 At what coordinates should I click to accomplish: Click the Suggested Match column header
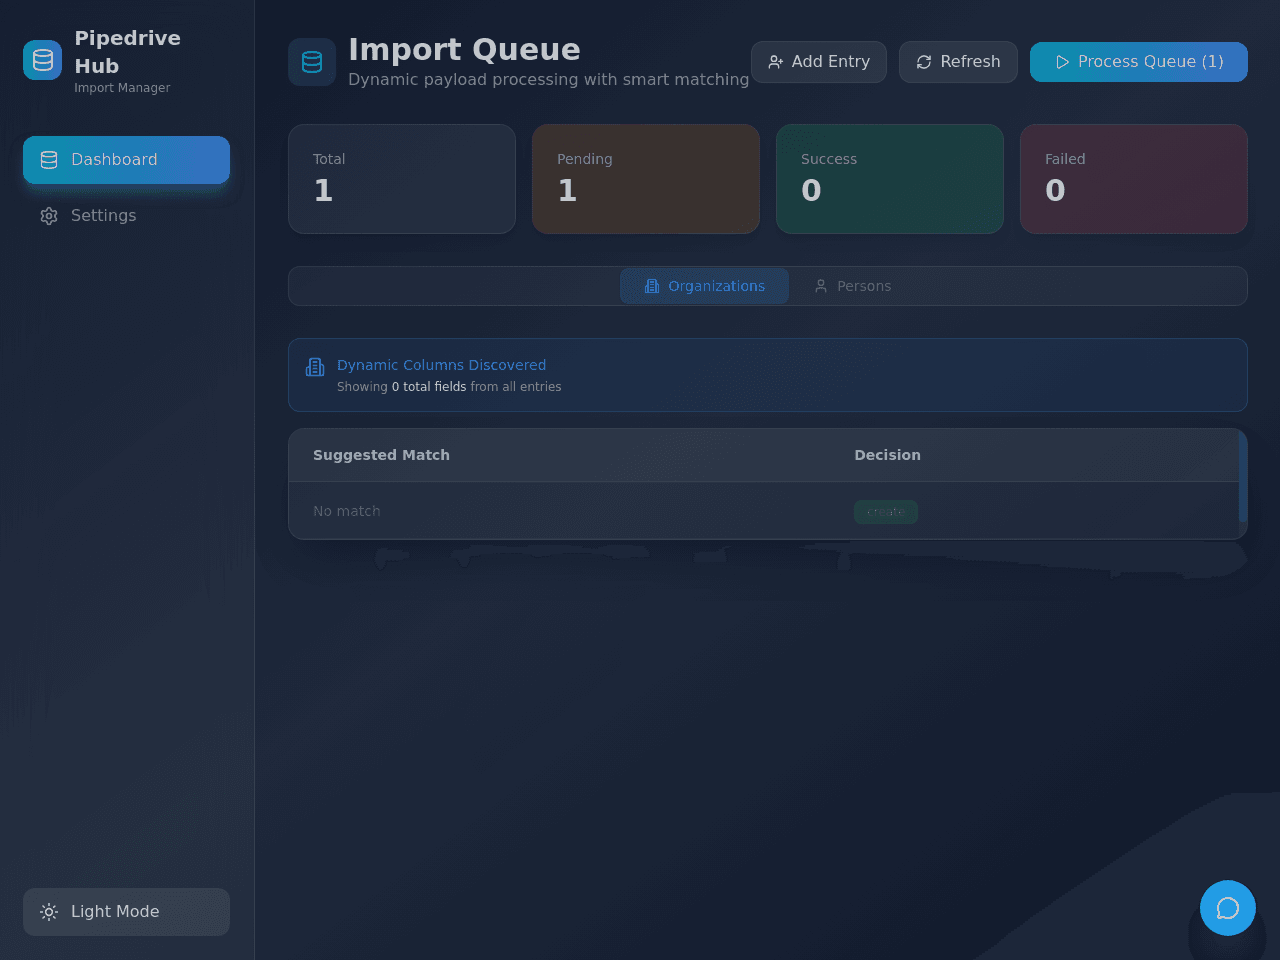[x=381, y=455]
